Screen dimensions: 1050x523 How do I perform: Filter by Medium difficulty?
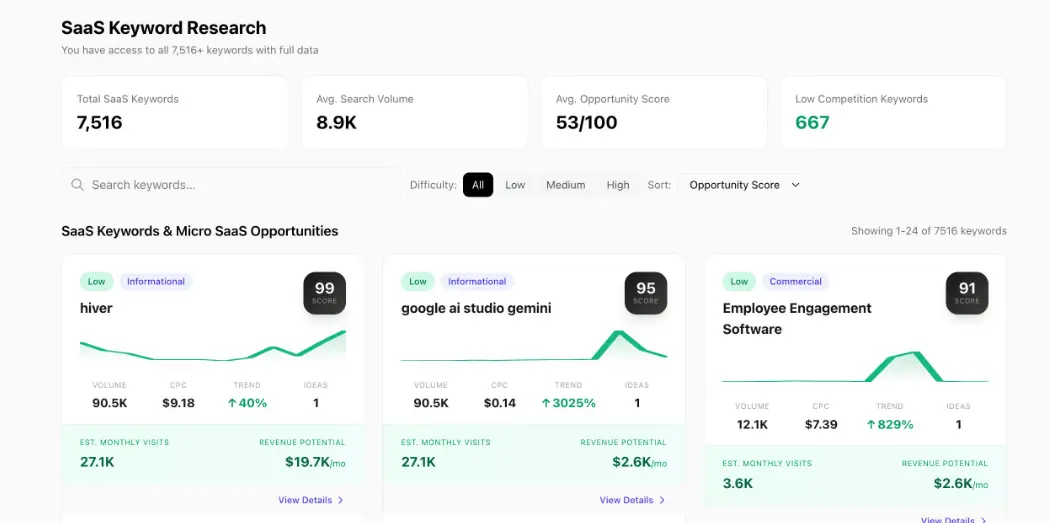click(565, 185)
